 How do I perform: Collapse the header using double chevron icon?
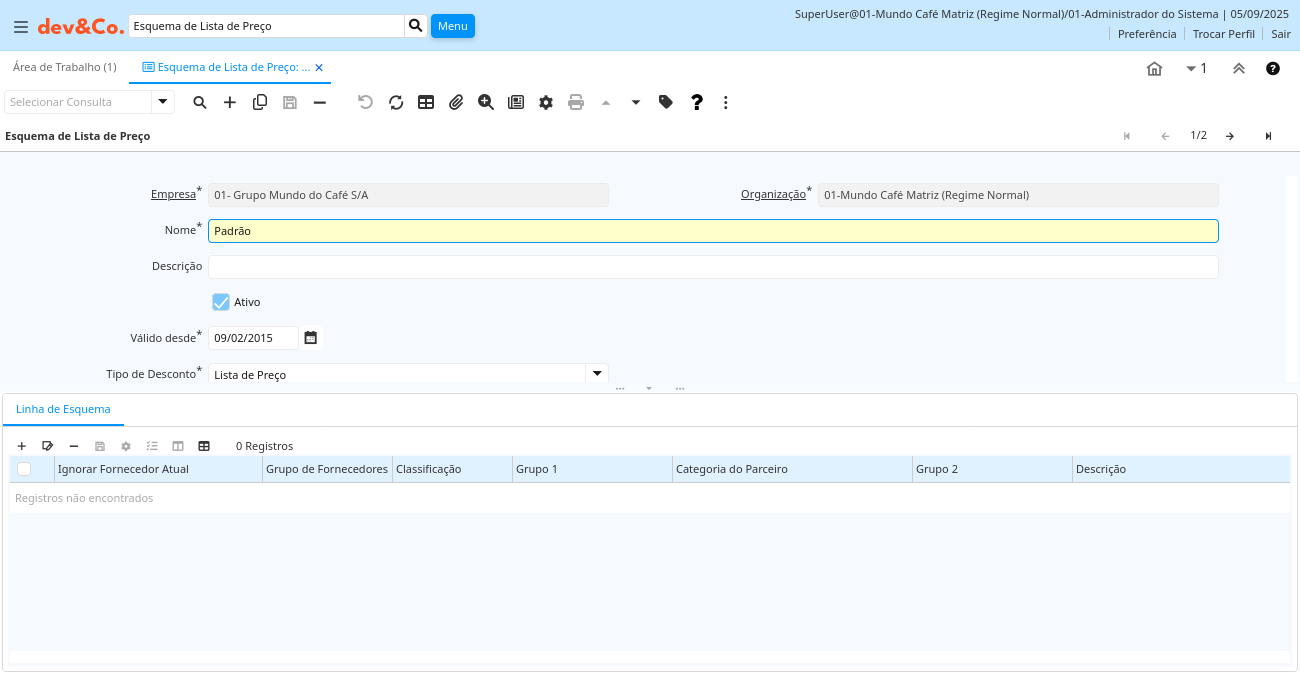coord(1238,69)
